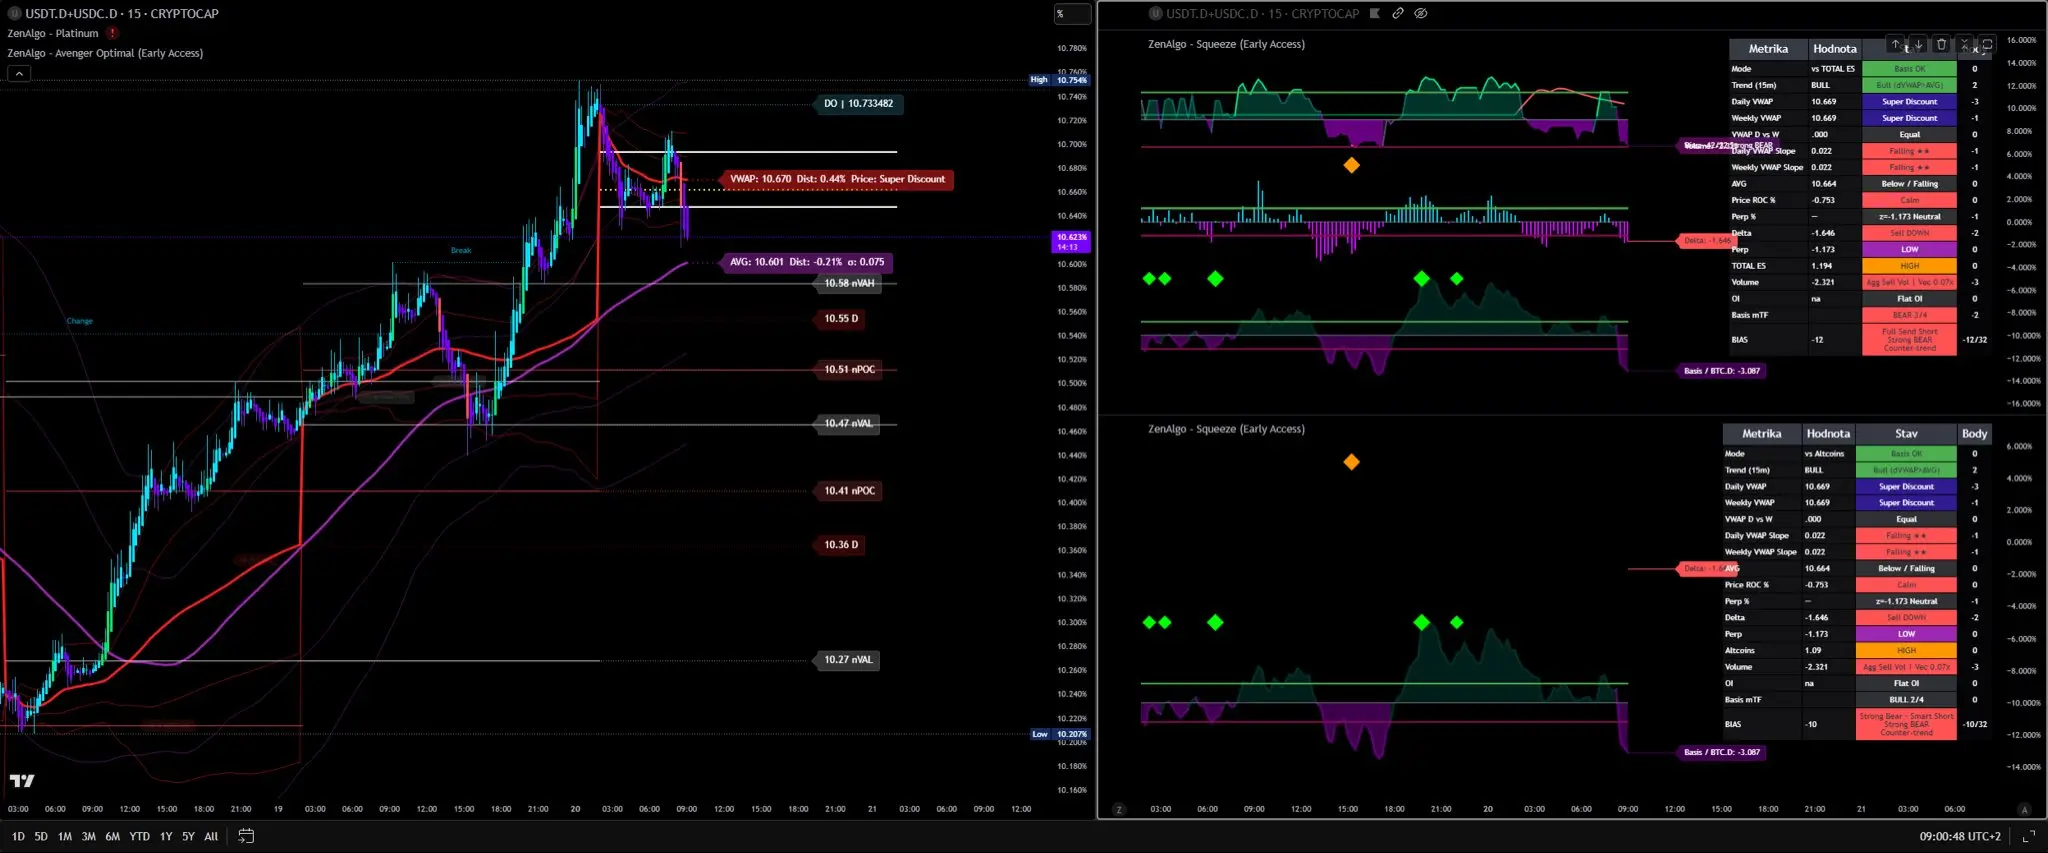This screenshot has width=2048, height=853.
Task: Click 'Break' label on the left chart
Action: 461,250
